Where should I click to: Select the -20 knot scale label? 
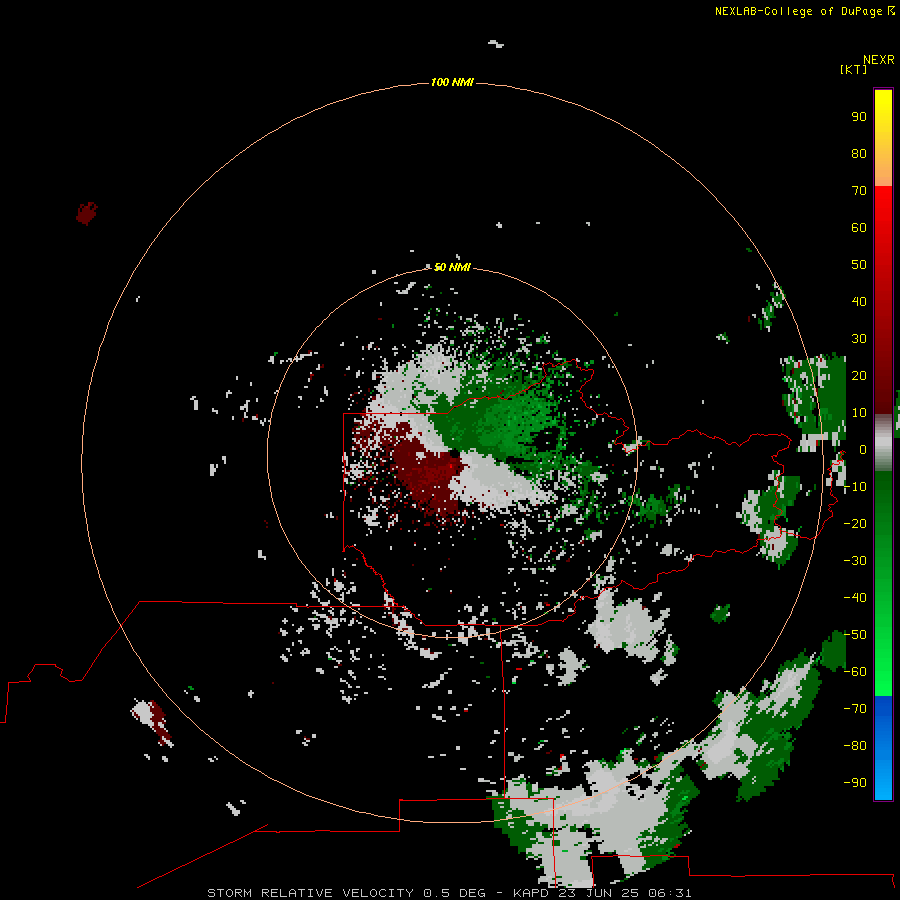(855, 524)
